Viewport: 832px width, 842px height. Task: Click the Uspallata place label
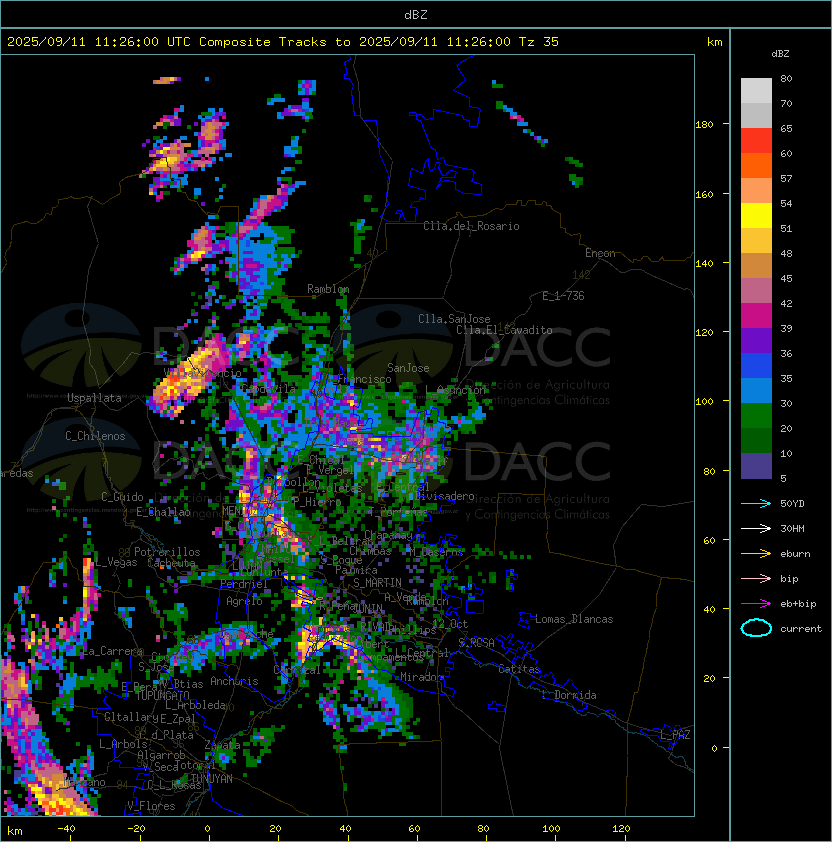[94, 398]
